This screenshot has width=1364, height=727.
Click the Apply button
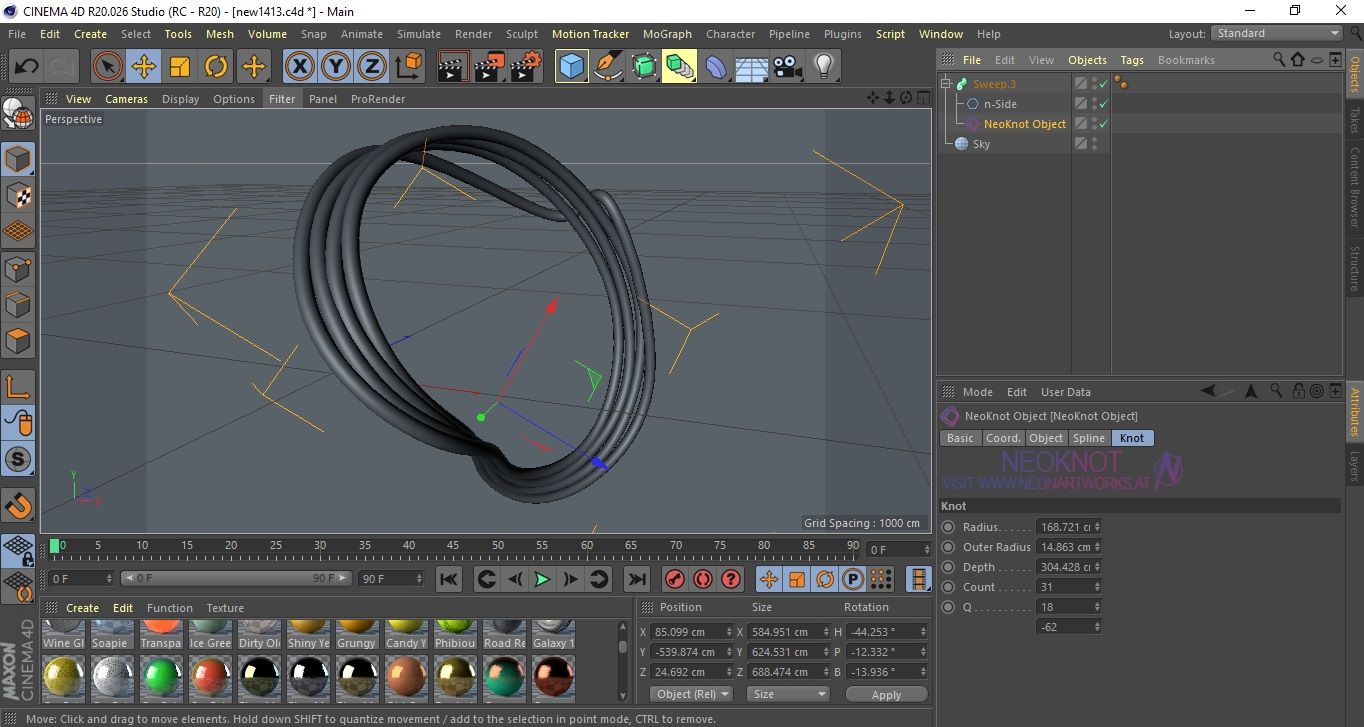[x=886, y=694]
